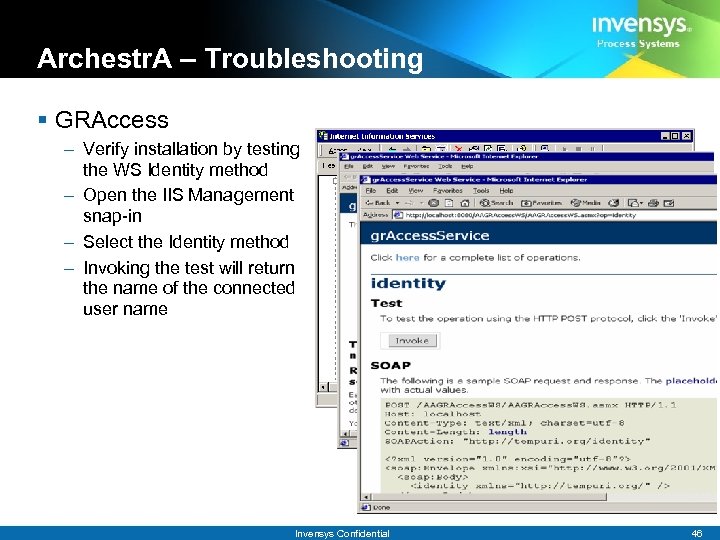Click the page icon inside the address bar
720x540 pixels.
coord(399,215)
